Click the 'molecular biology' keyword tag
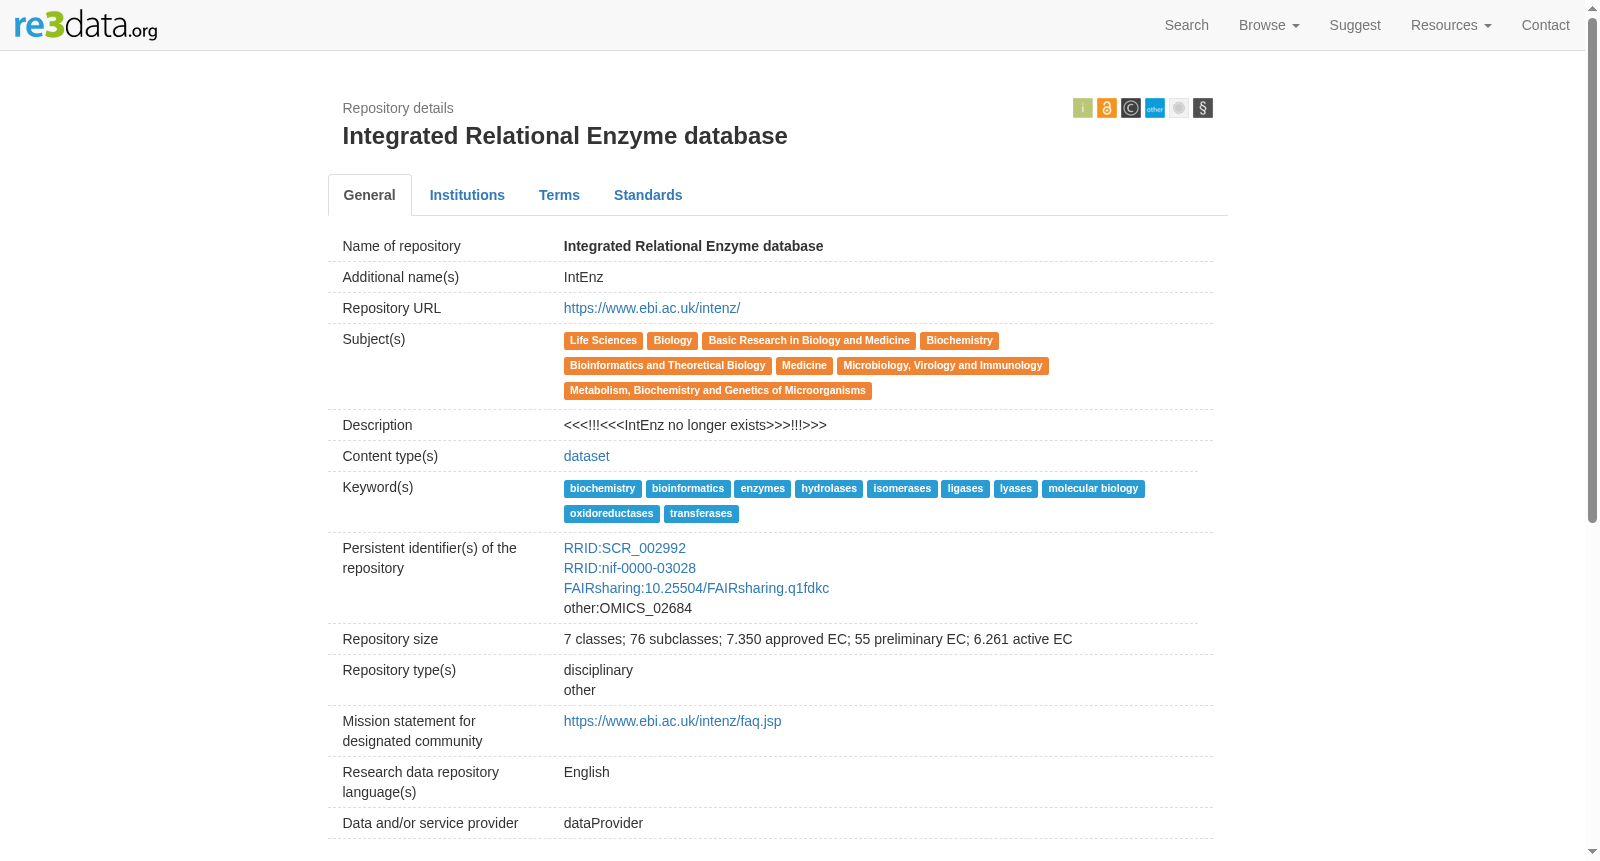Image resolution: width=1600 pixels, height=861 pixels. click(1093, 489)
